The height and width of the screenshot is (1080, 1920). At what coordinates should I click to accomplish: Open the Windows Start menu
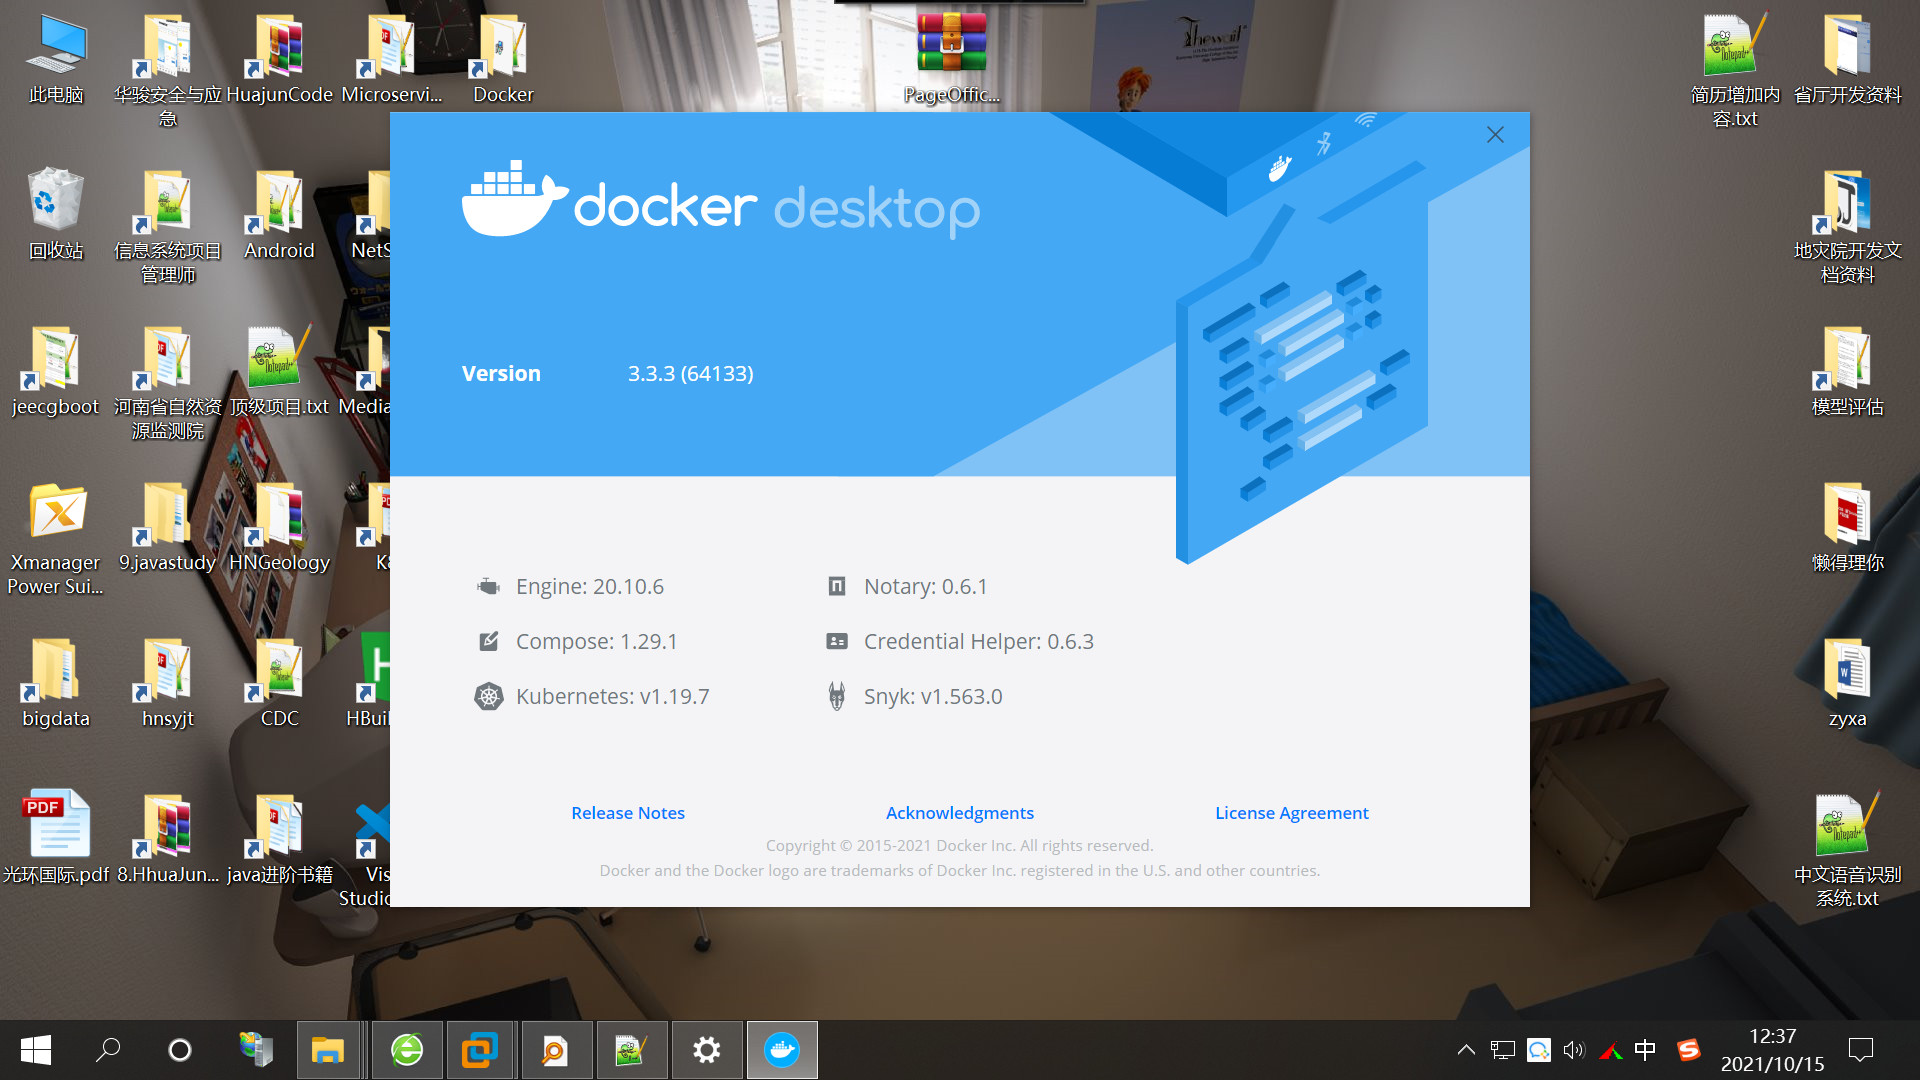coord(36,1050)
